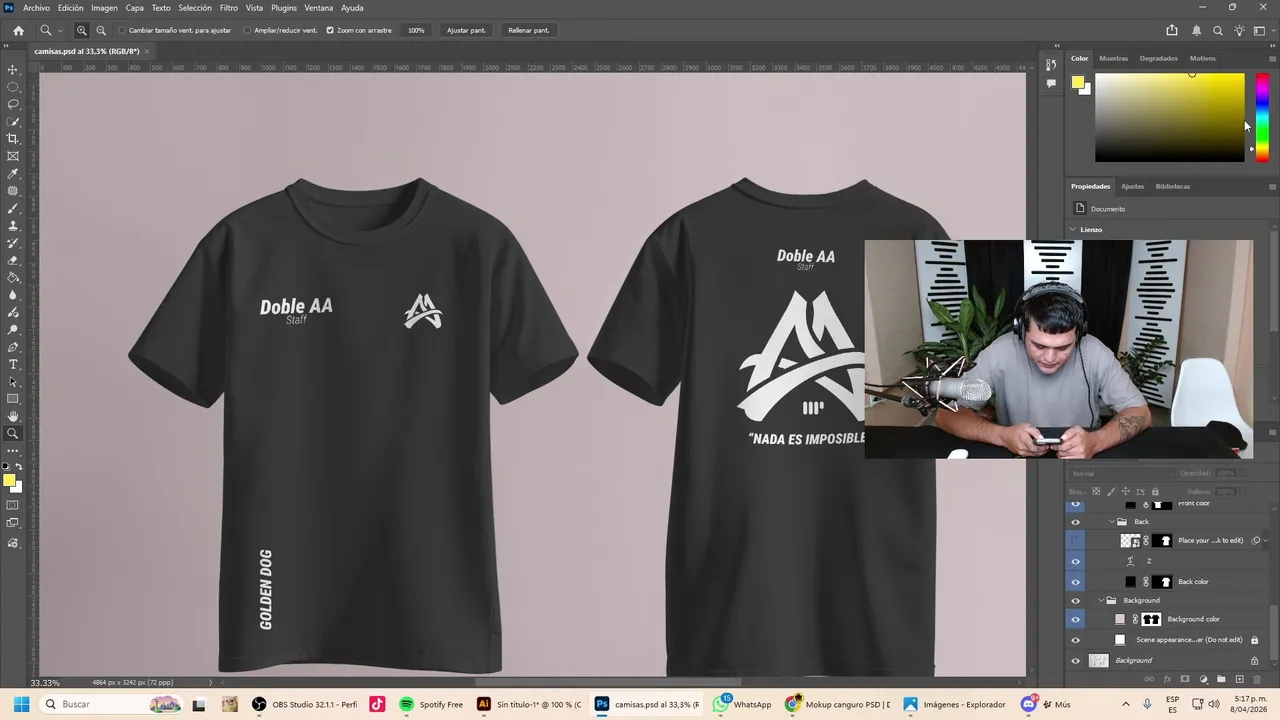Select the Brush tool
The height and width of the screenshot is (720, 1280).
[13, 208]
